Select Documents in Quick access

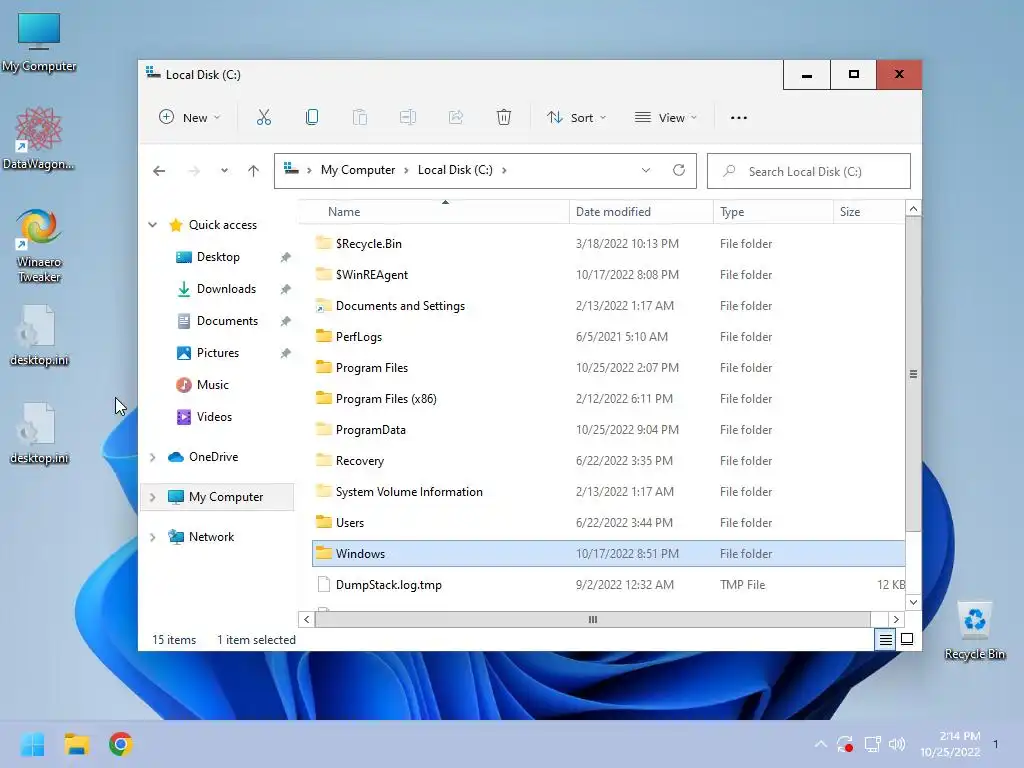227,321
